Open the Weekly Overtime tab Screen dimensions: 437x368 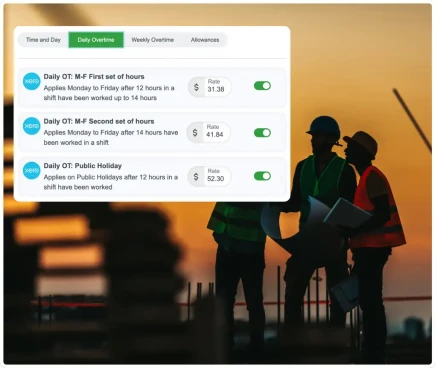pyautogui.click(x=153, y=40)
